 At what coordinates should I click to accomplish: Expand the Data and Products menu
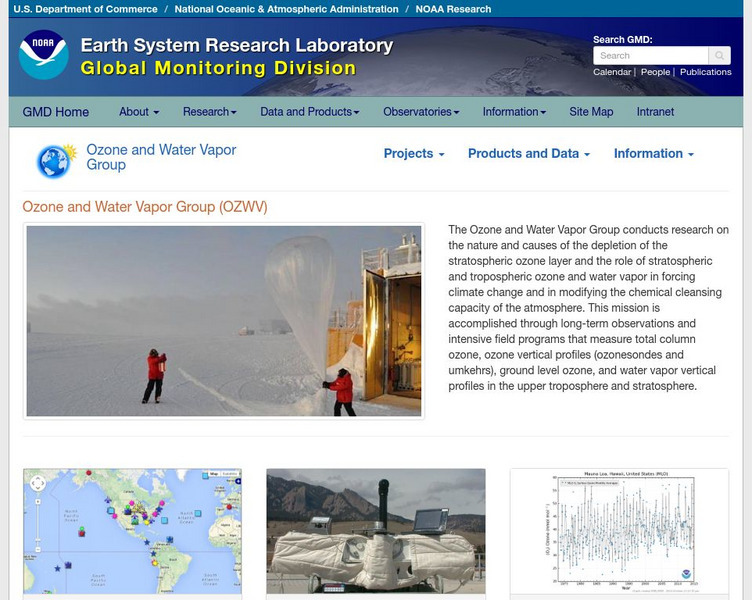[310, 112]
